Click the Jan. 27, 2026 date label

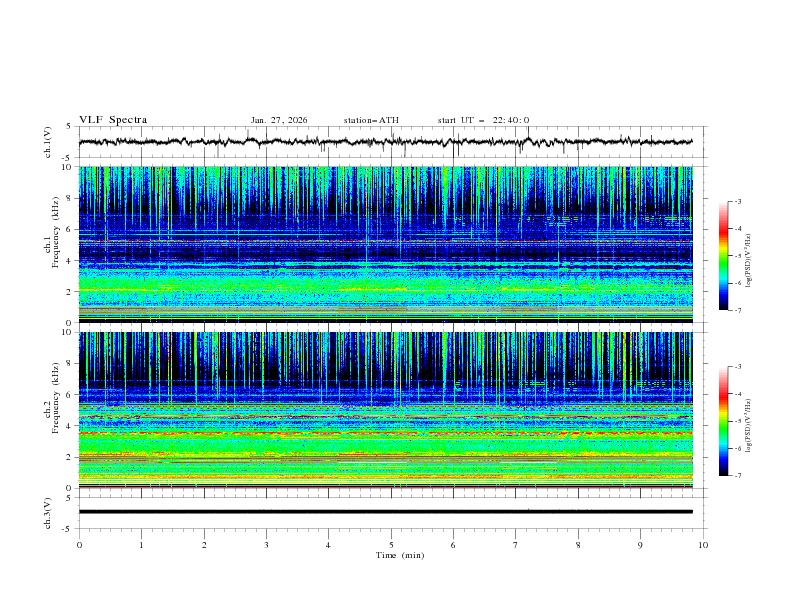point(279,120)
